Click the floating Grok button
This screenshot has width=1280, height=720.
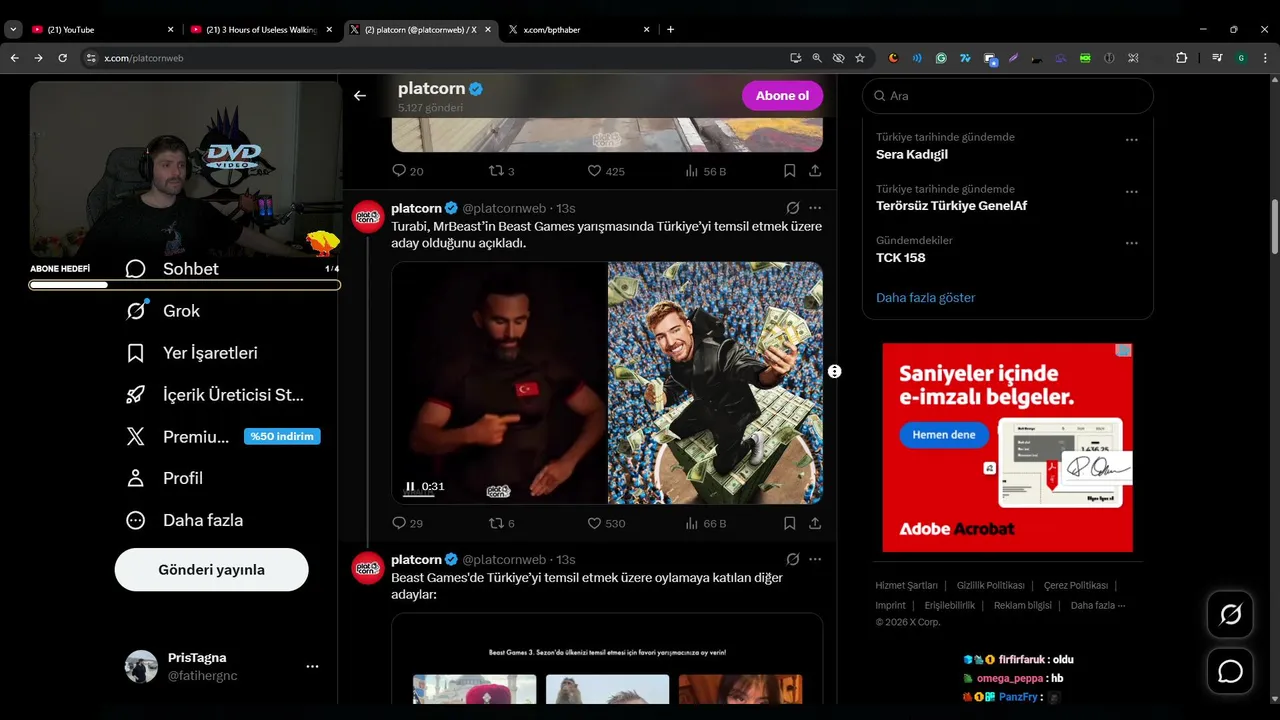tap(1230, 614)
